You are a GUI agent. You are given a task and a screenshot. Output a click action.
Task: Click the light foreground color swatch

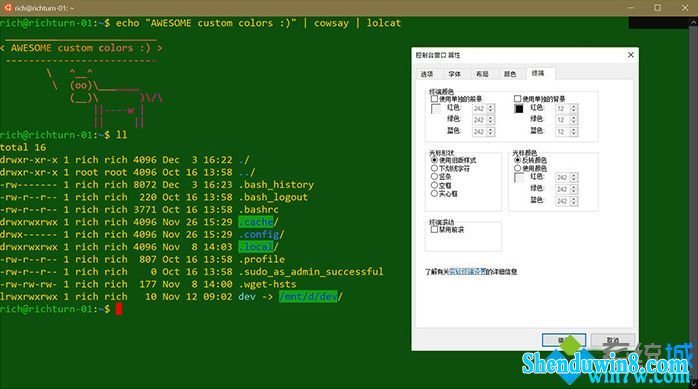coord(436,109)
